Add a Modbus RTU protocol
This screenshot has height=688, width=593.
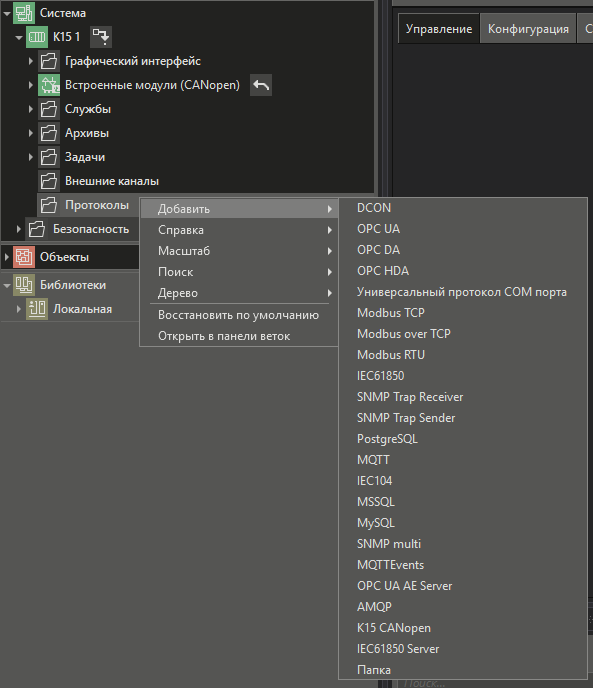click(463, 355)
